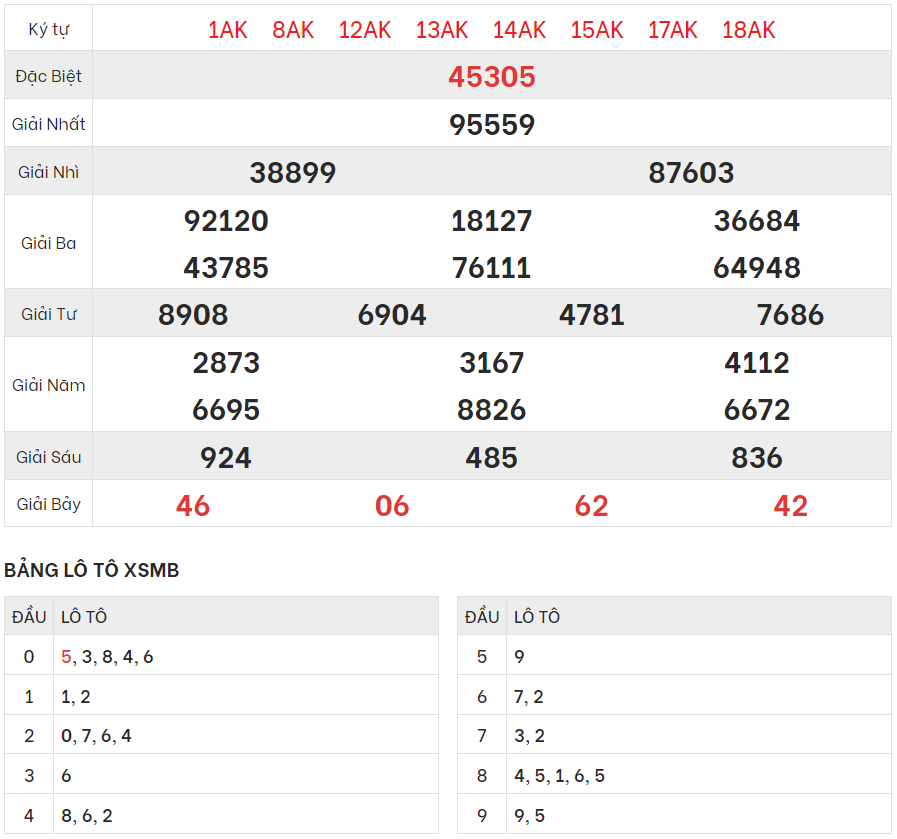This screenshot has width=897, height=839.
Task: Click the special prize number 45305
Action: coord(491,77)
